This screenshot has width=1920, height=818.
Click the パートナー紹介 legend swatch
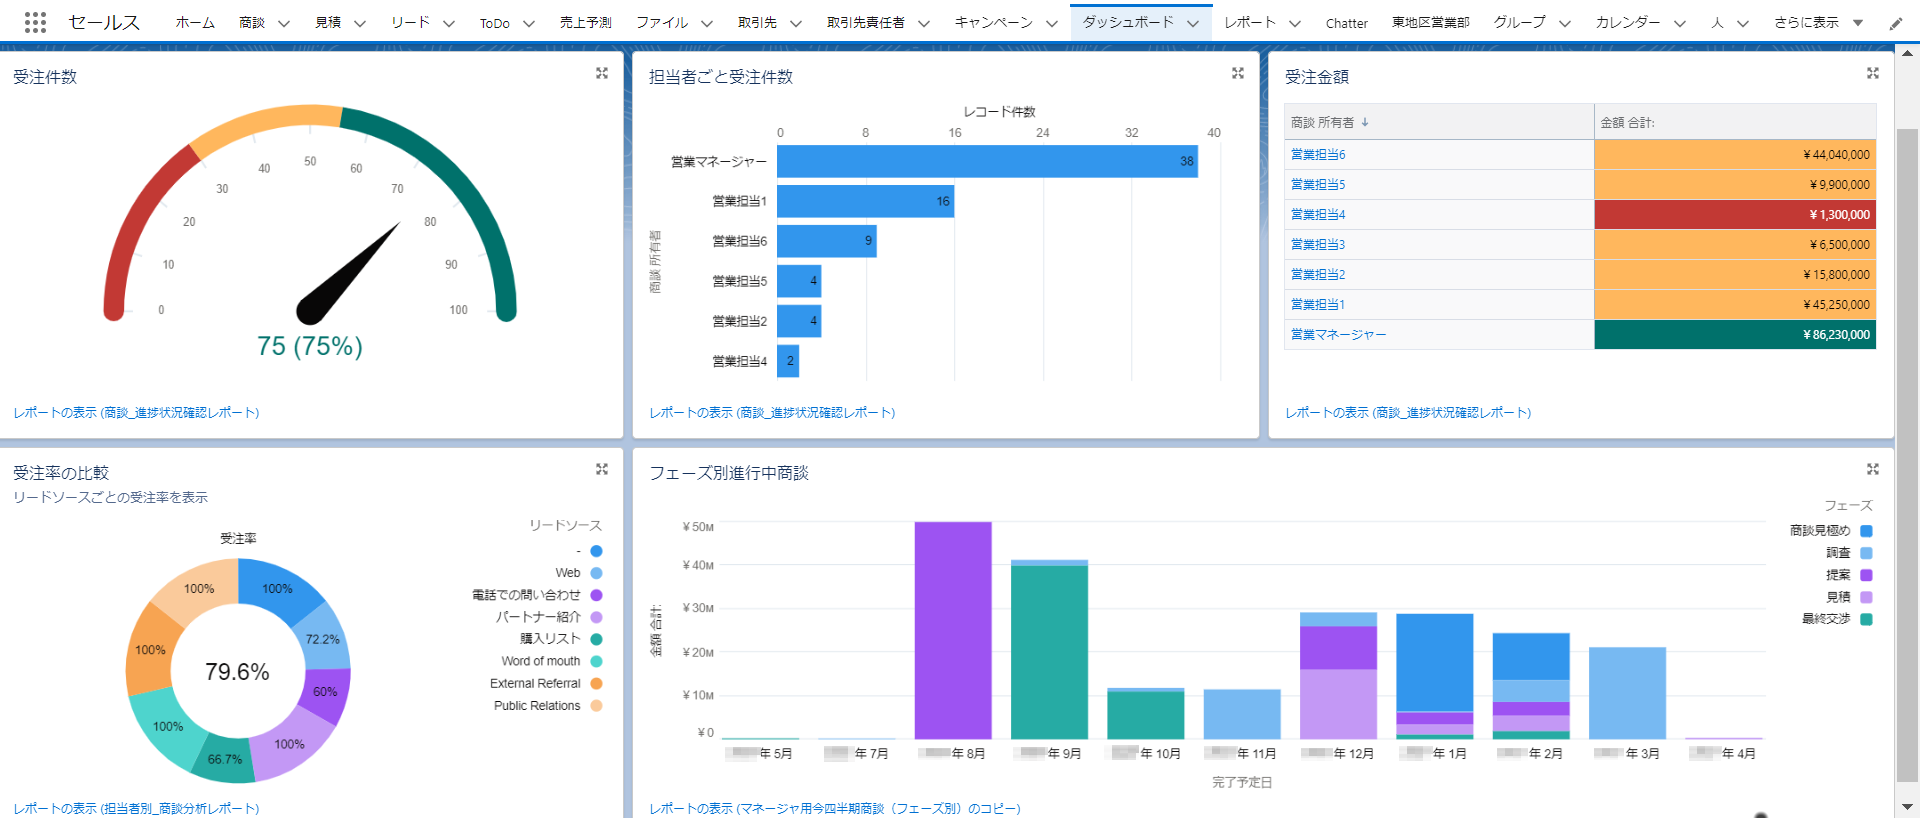pos(596,617)
